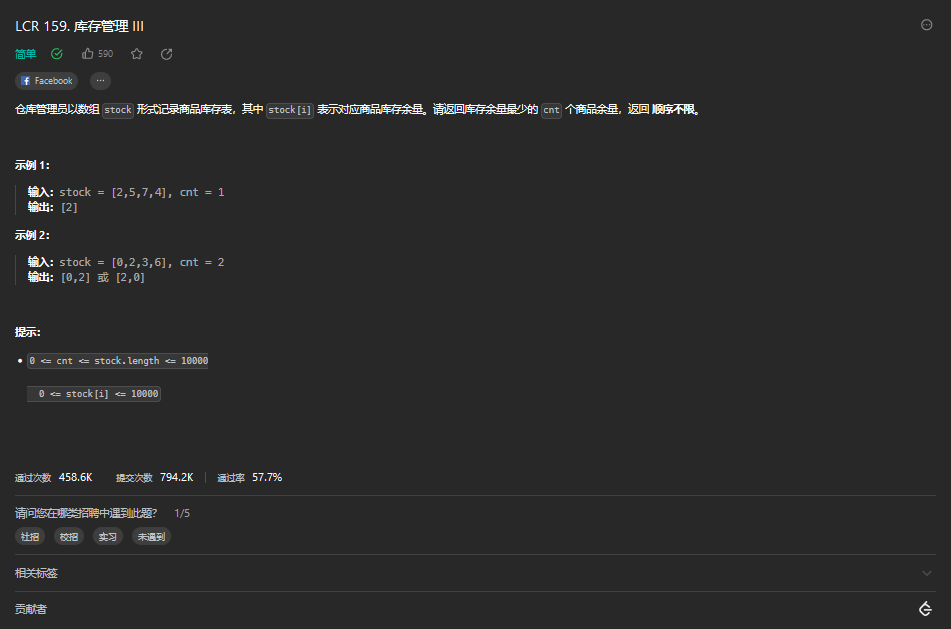951x629 pixels.
Task: Expand the 相关标签 section via its chevron
Action: pyautogui.click(x=928, y=572)
